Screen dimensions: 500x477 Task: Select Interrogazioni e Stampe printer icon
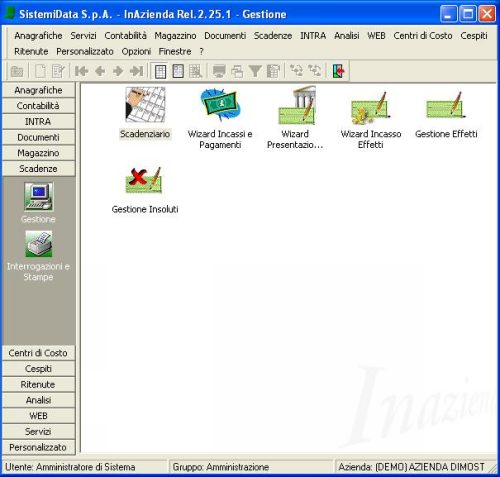point(38,244)
